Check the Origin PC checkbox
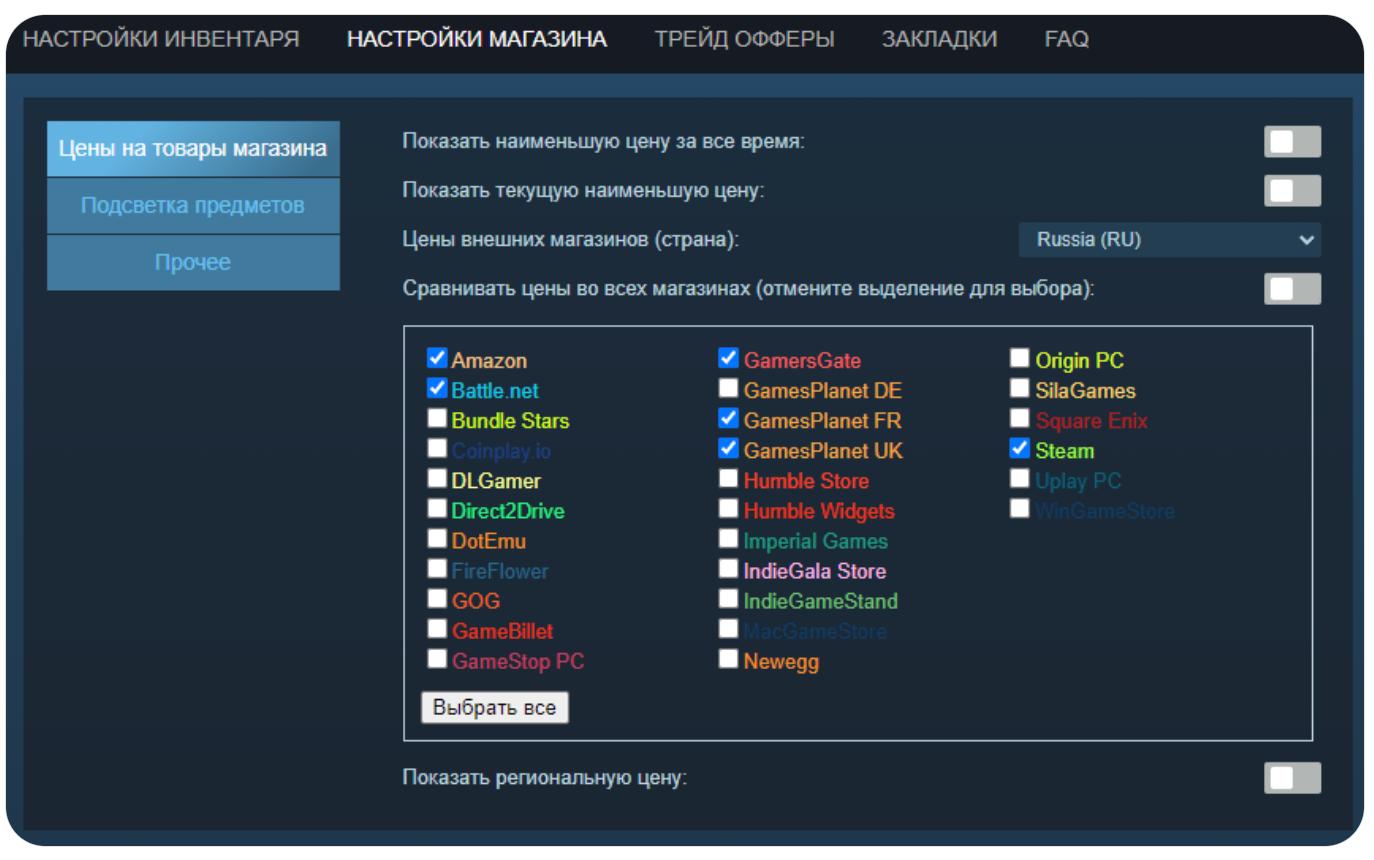Image resolution: width=1374 pixels, height=860 pixels. 1019,358
